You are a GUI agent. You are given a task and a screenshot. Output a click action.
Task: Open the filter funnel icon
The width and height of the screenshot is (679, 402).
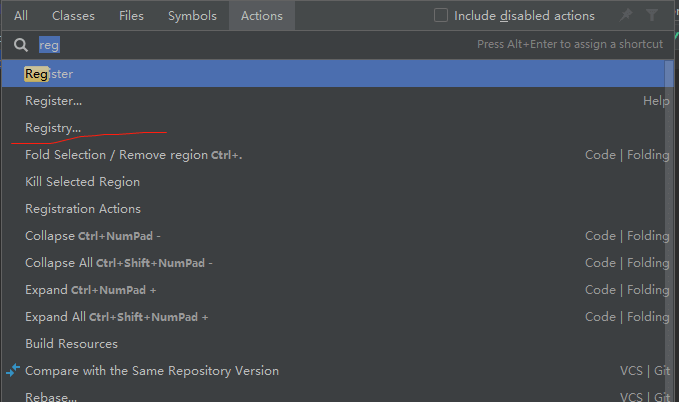(x=652, y=15)
